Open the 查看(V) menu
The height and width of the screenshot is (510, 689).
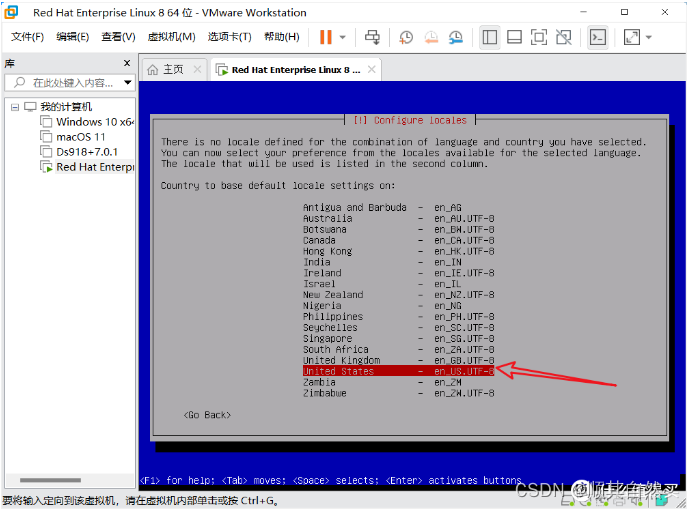[x=118, y=37]
